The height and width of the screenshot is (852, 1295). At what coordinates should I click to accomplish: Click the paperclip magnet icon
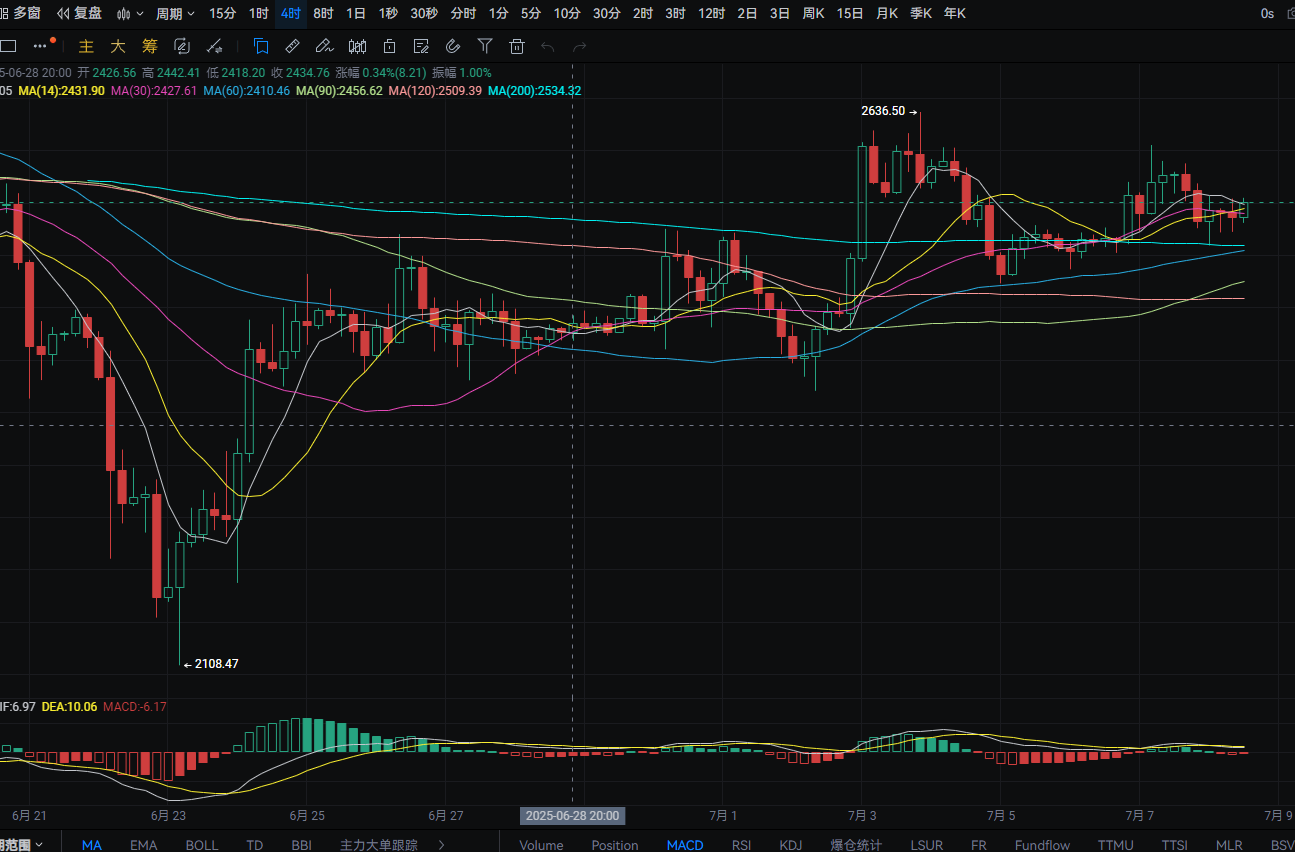point(453,46)
